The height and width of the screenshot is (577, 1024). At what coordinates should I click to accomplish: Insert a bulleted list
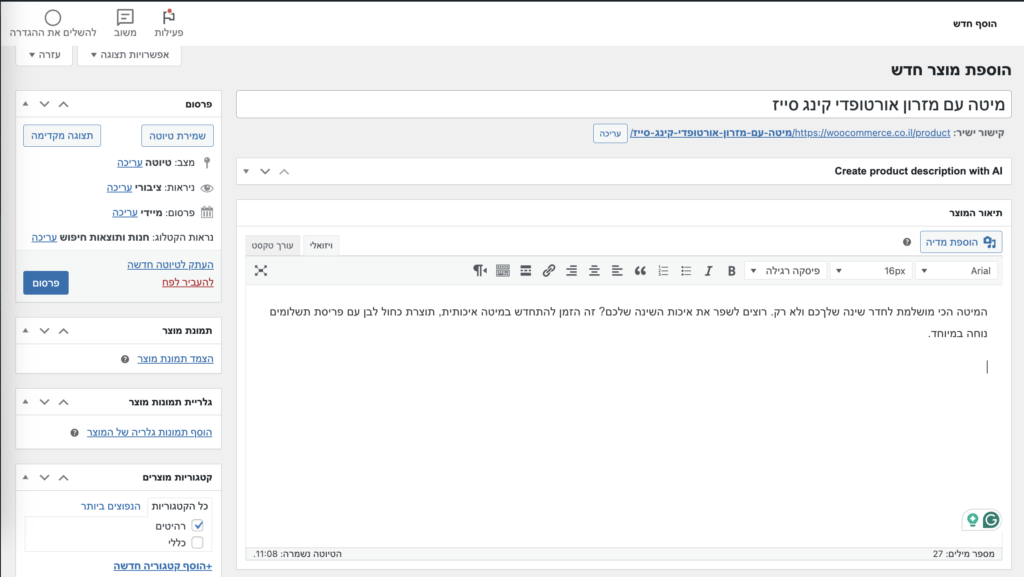coord(686,271)
